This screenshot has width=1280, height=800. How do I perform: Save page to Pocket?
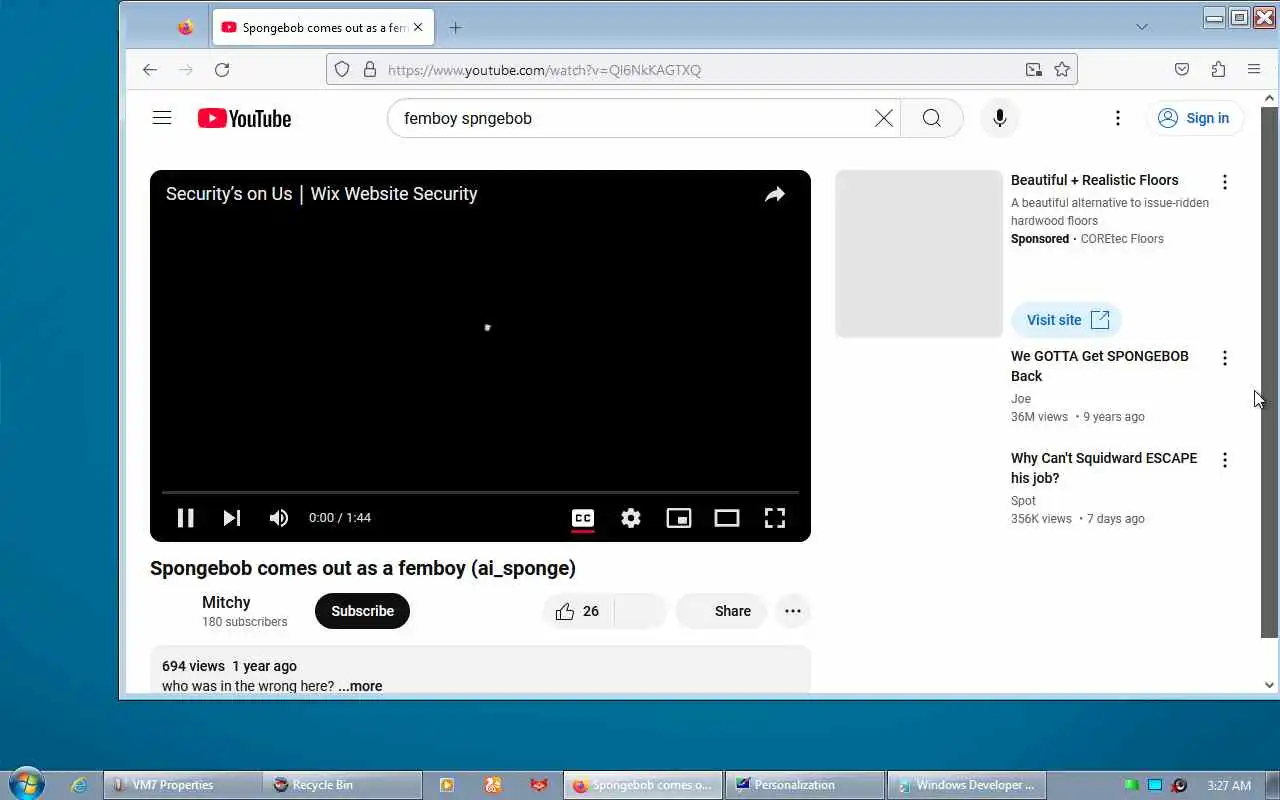coord(1182,69)
